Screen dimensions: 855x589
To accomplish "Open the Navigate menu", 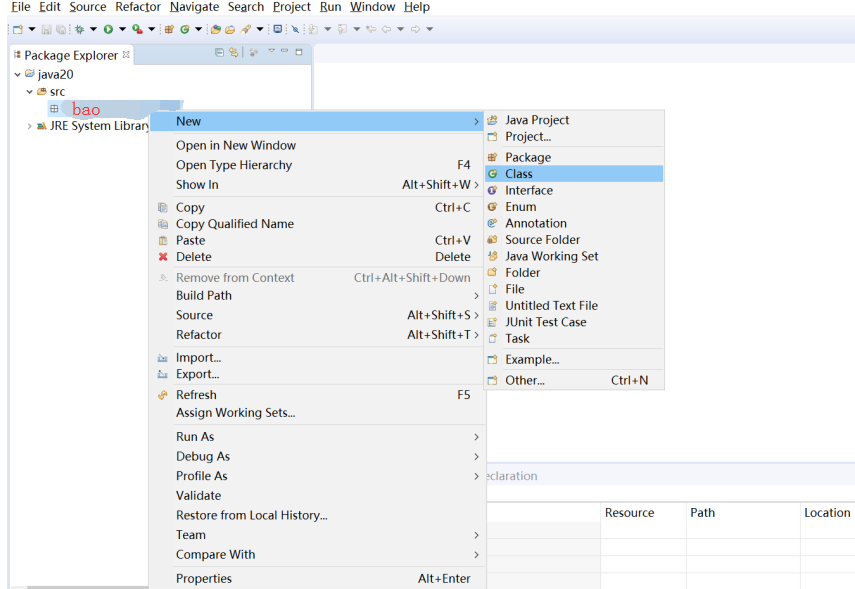I will 195,7.
